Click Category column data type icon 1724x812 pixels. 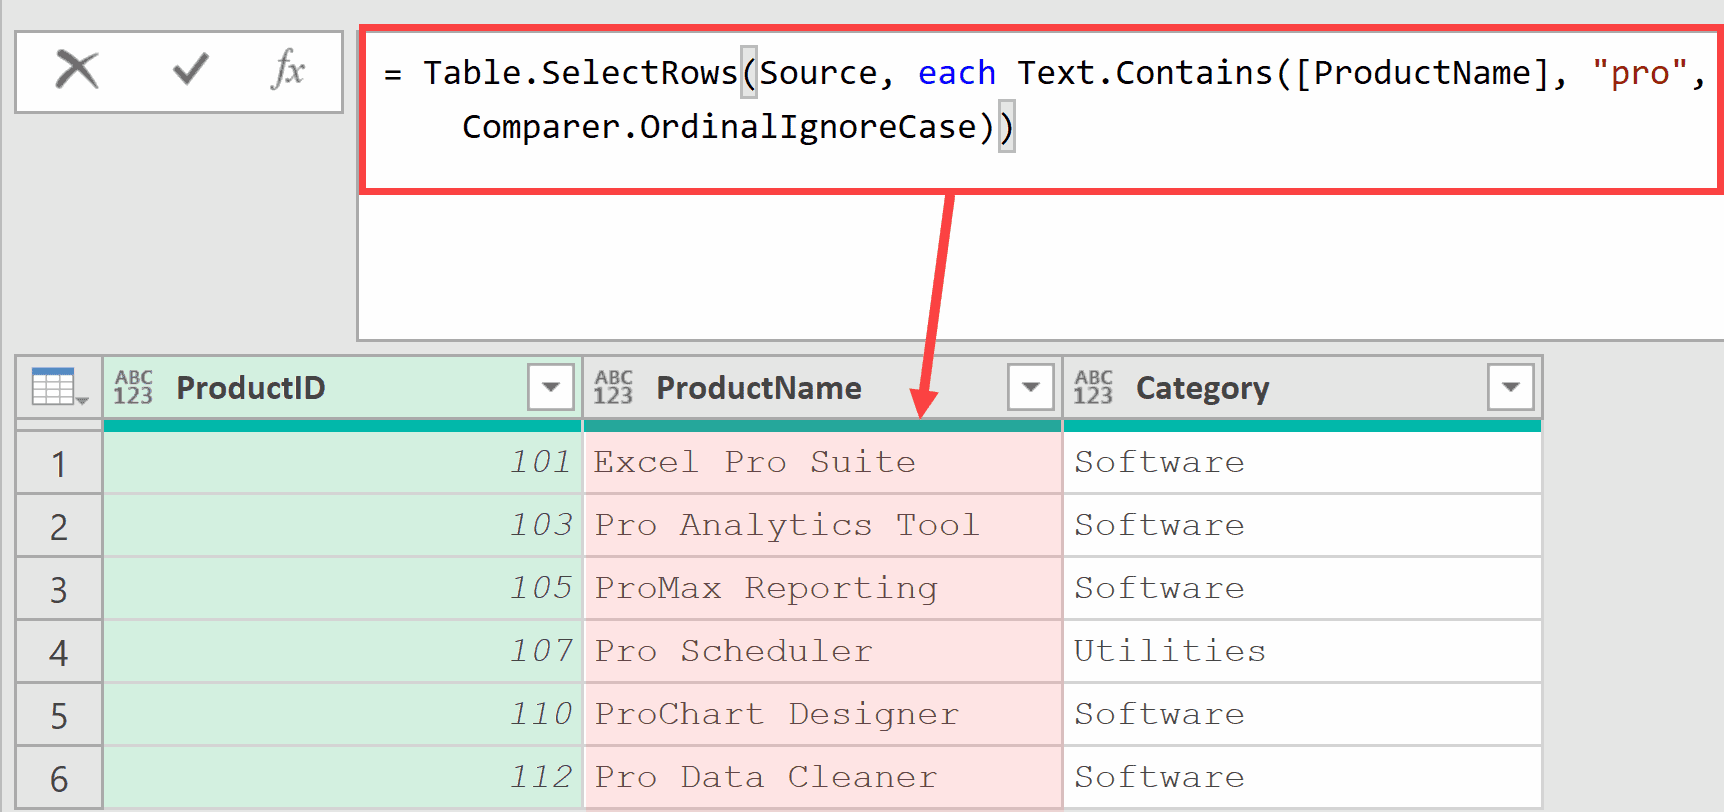(1093, 387)
